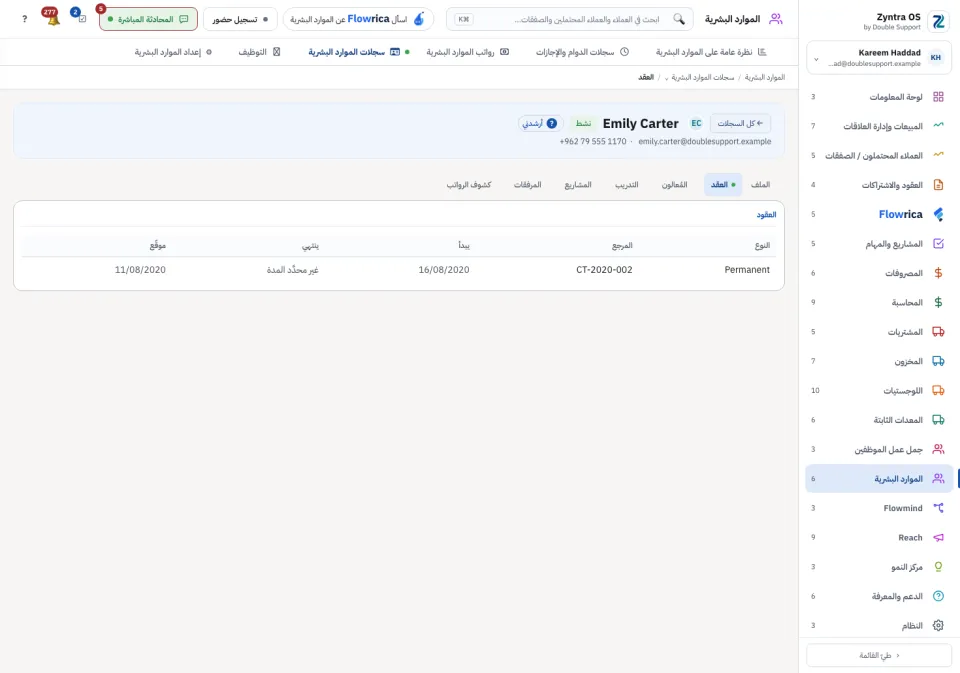Select the الفعالون tab
The image size is (960, 673).
[674, 184]
